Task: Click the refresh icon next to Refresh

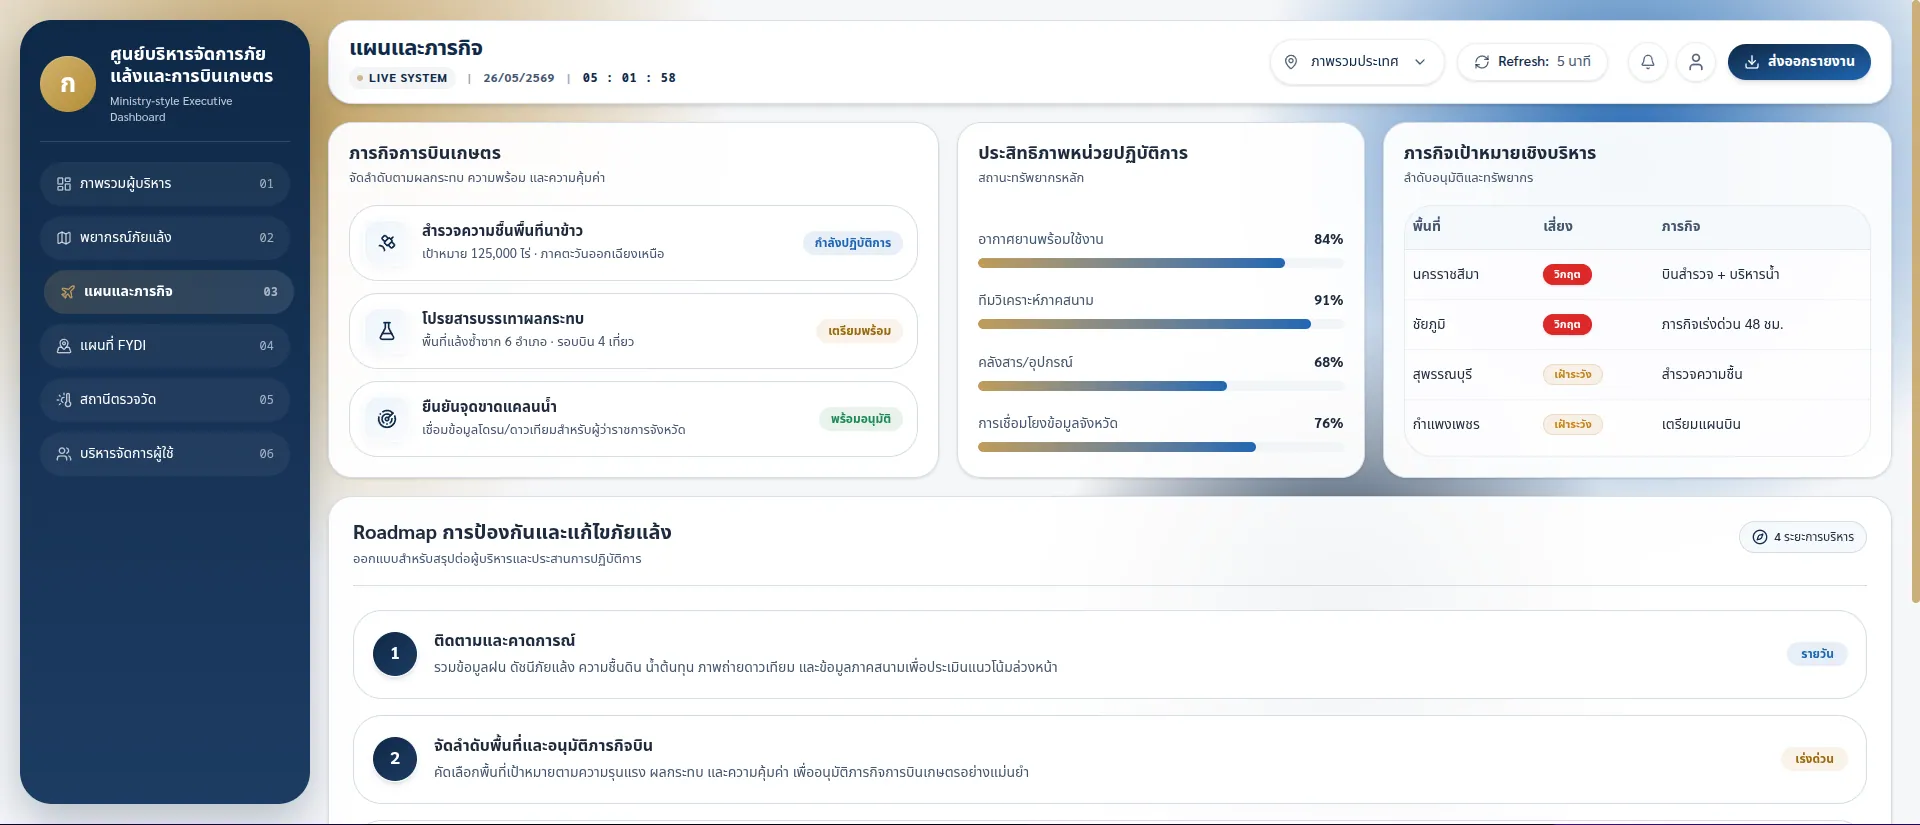Action: 1482,62
